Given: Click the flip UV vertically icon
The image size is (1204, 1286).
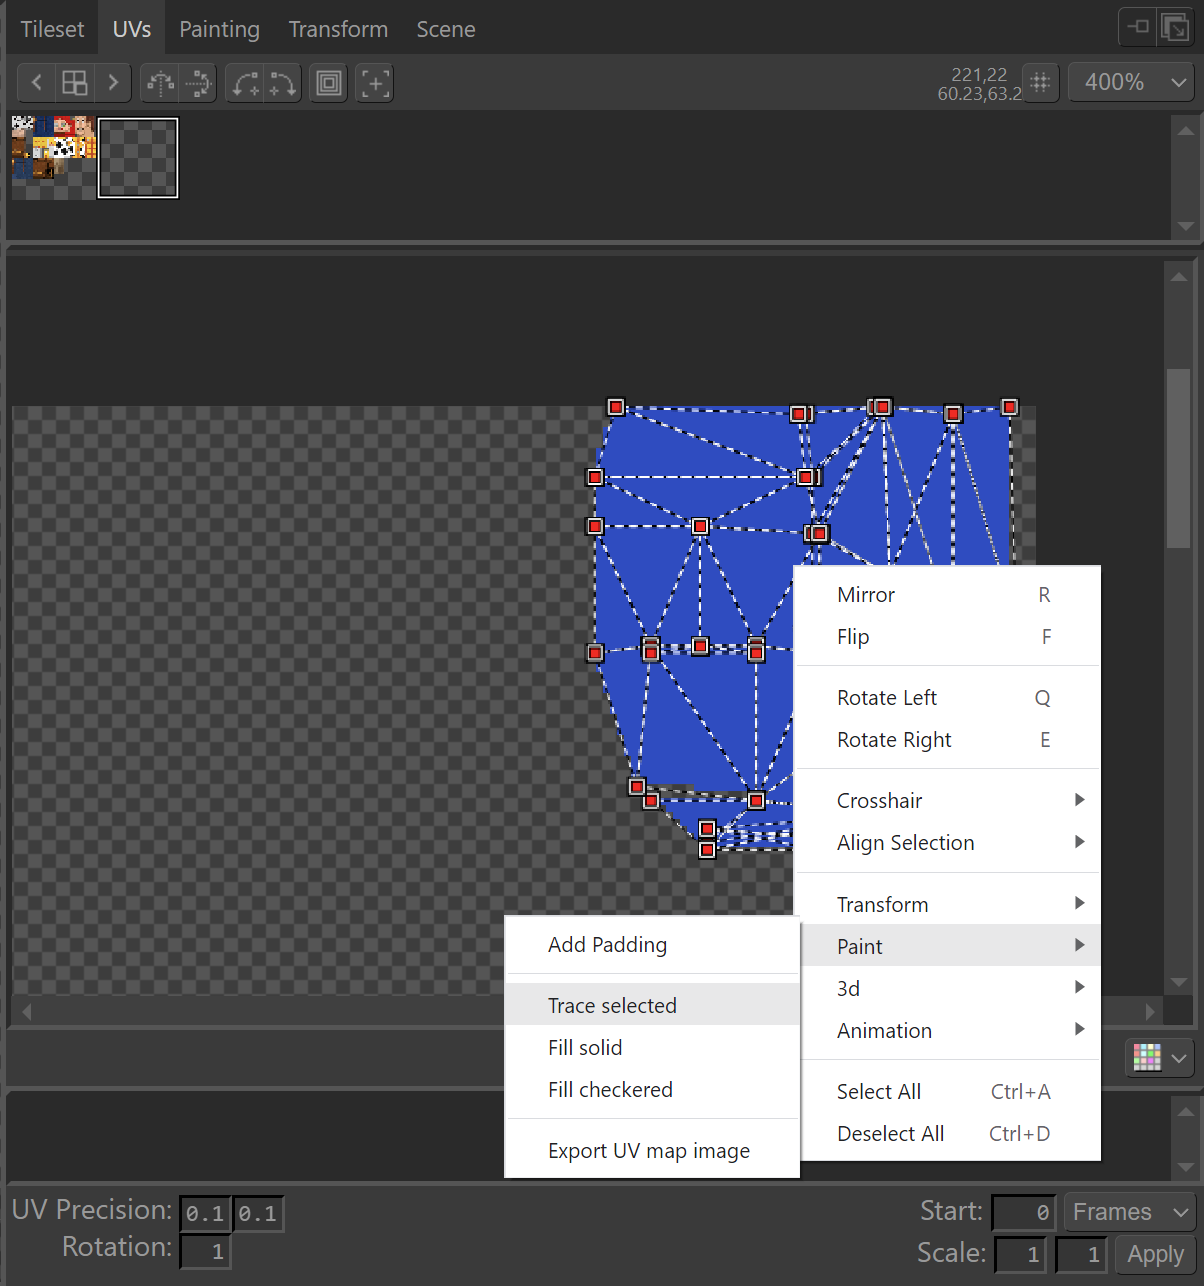Looking at the screenshot, I should tap(199, 82).
